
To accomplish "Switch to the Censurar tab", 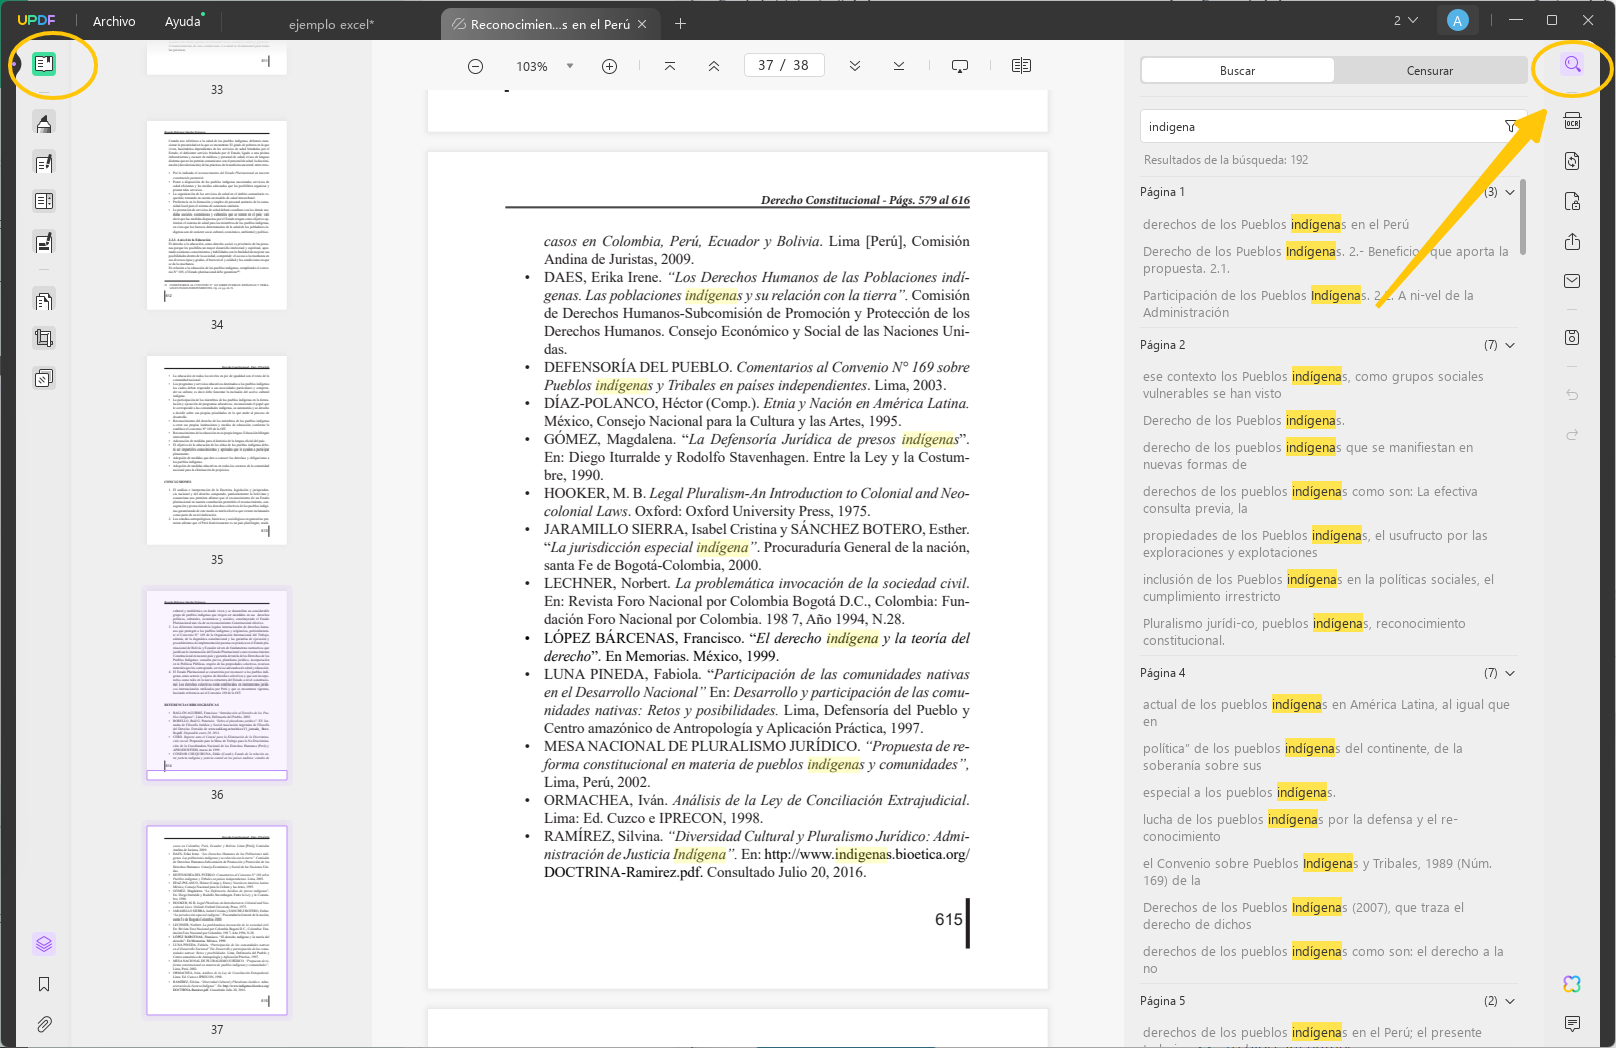I will (x=1429, y=70).
